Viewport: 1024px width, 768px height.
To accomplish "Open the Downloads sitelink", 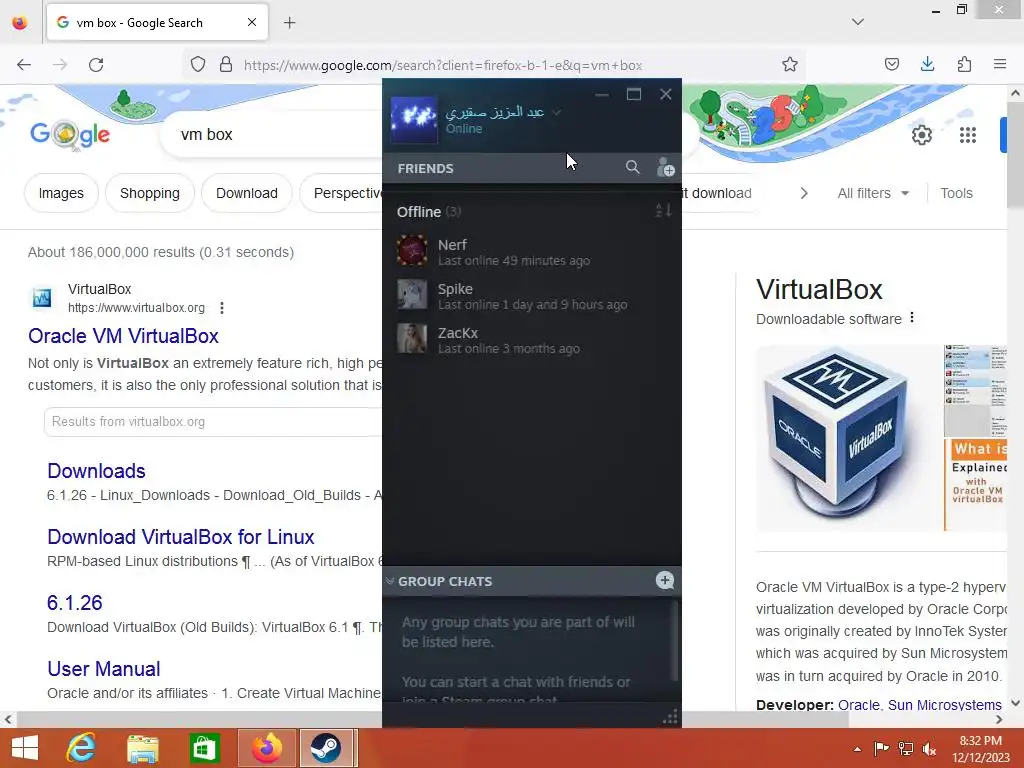I will 96,471.
